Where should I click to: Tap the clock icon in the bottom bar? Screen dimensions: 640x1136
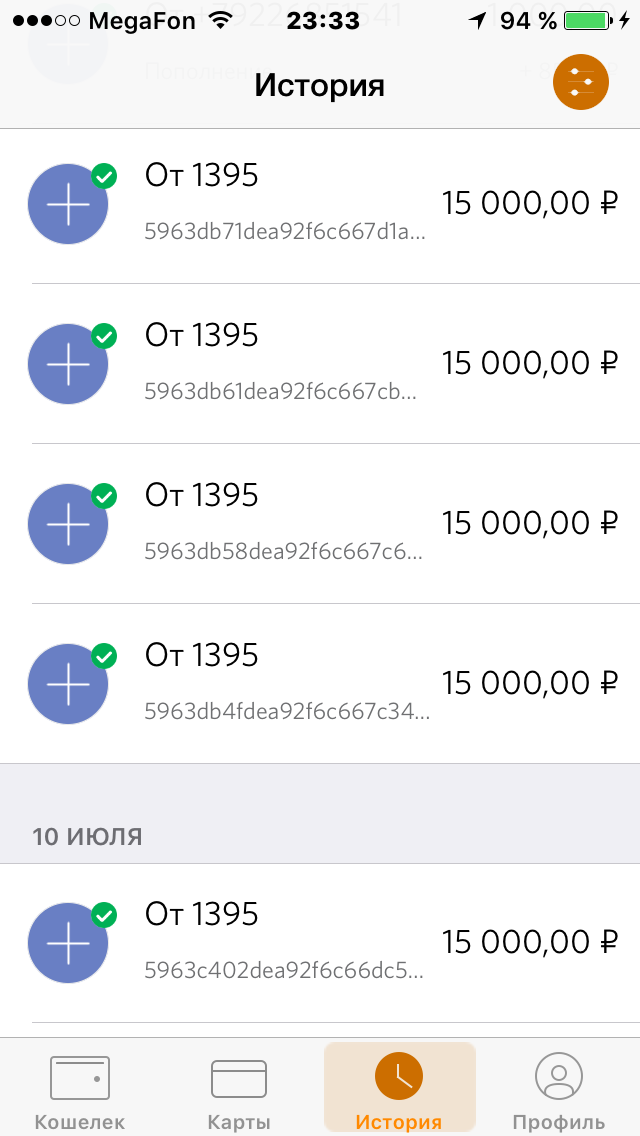pyautogui.click(x=399, y=1076)
